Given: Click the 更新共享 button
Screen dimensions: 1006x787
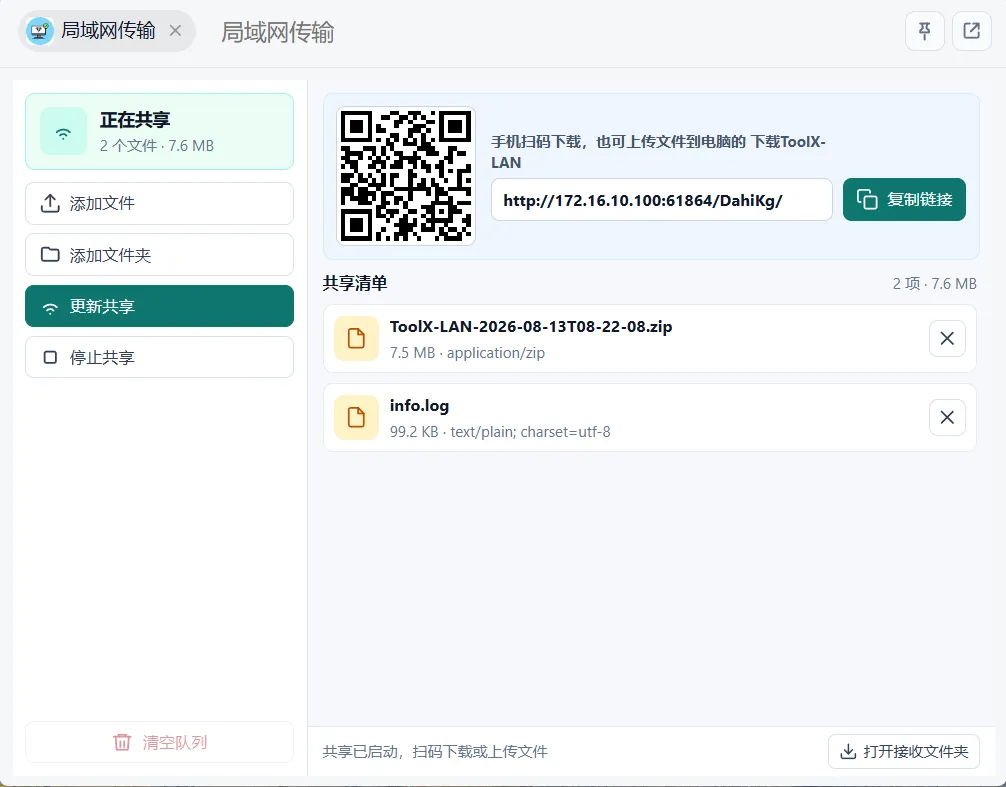Looking at the screenshot, I should [159, 306].
